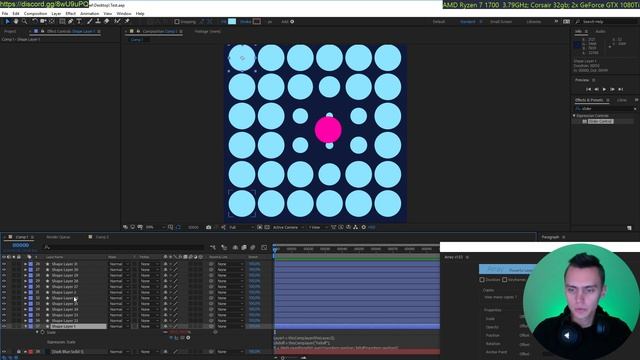Screen dimensions: 640x360
Task: Select the Zoom magnifier tool
Action: [24, 22]
